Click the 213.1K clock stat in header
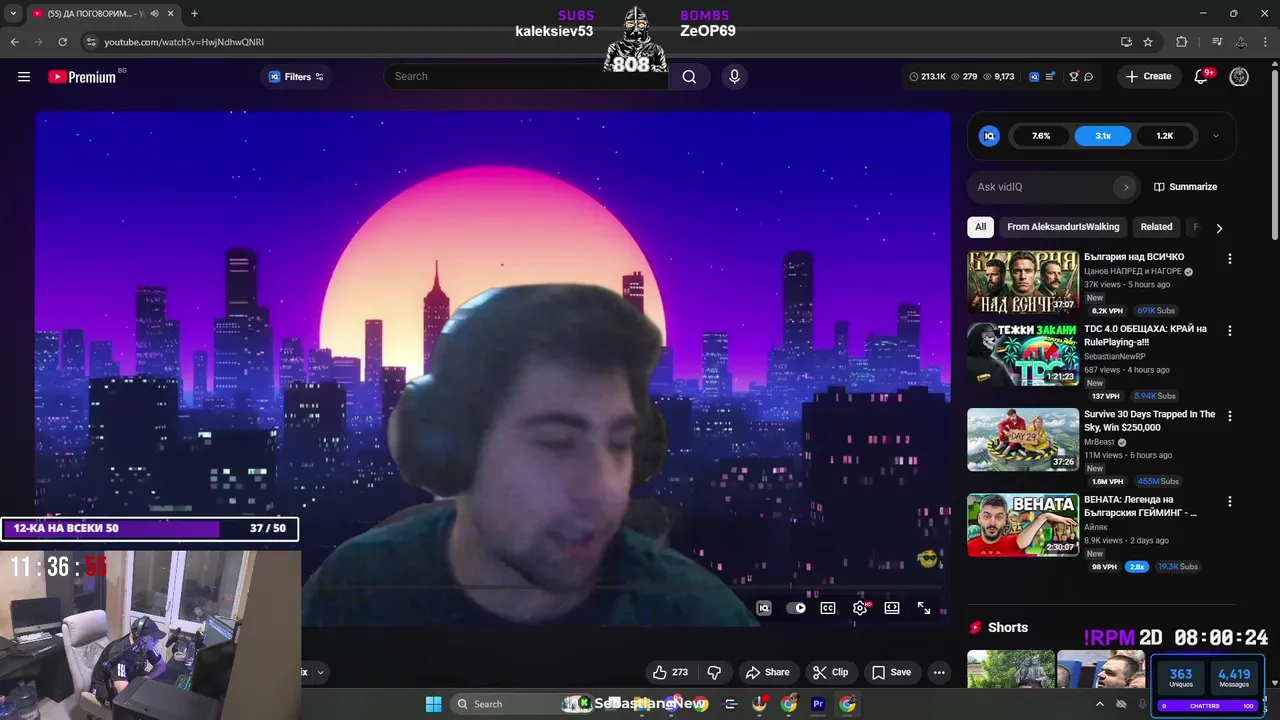The height and width of the screenshot is (720, 1280). click(x=927, y=76)
